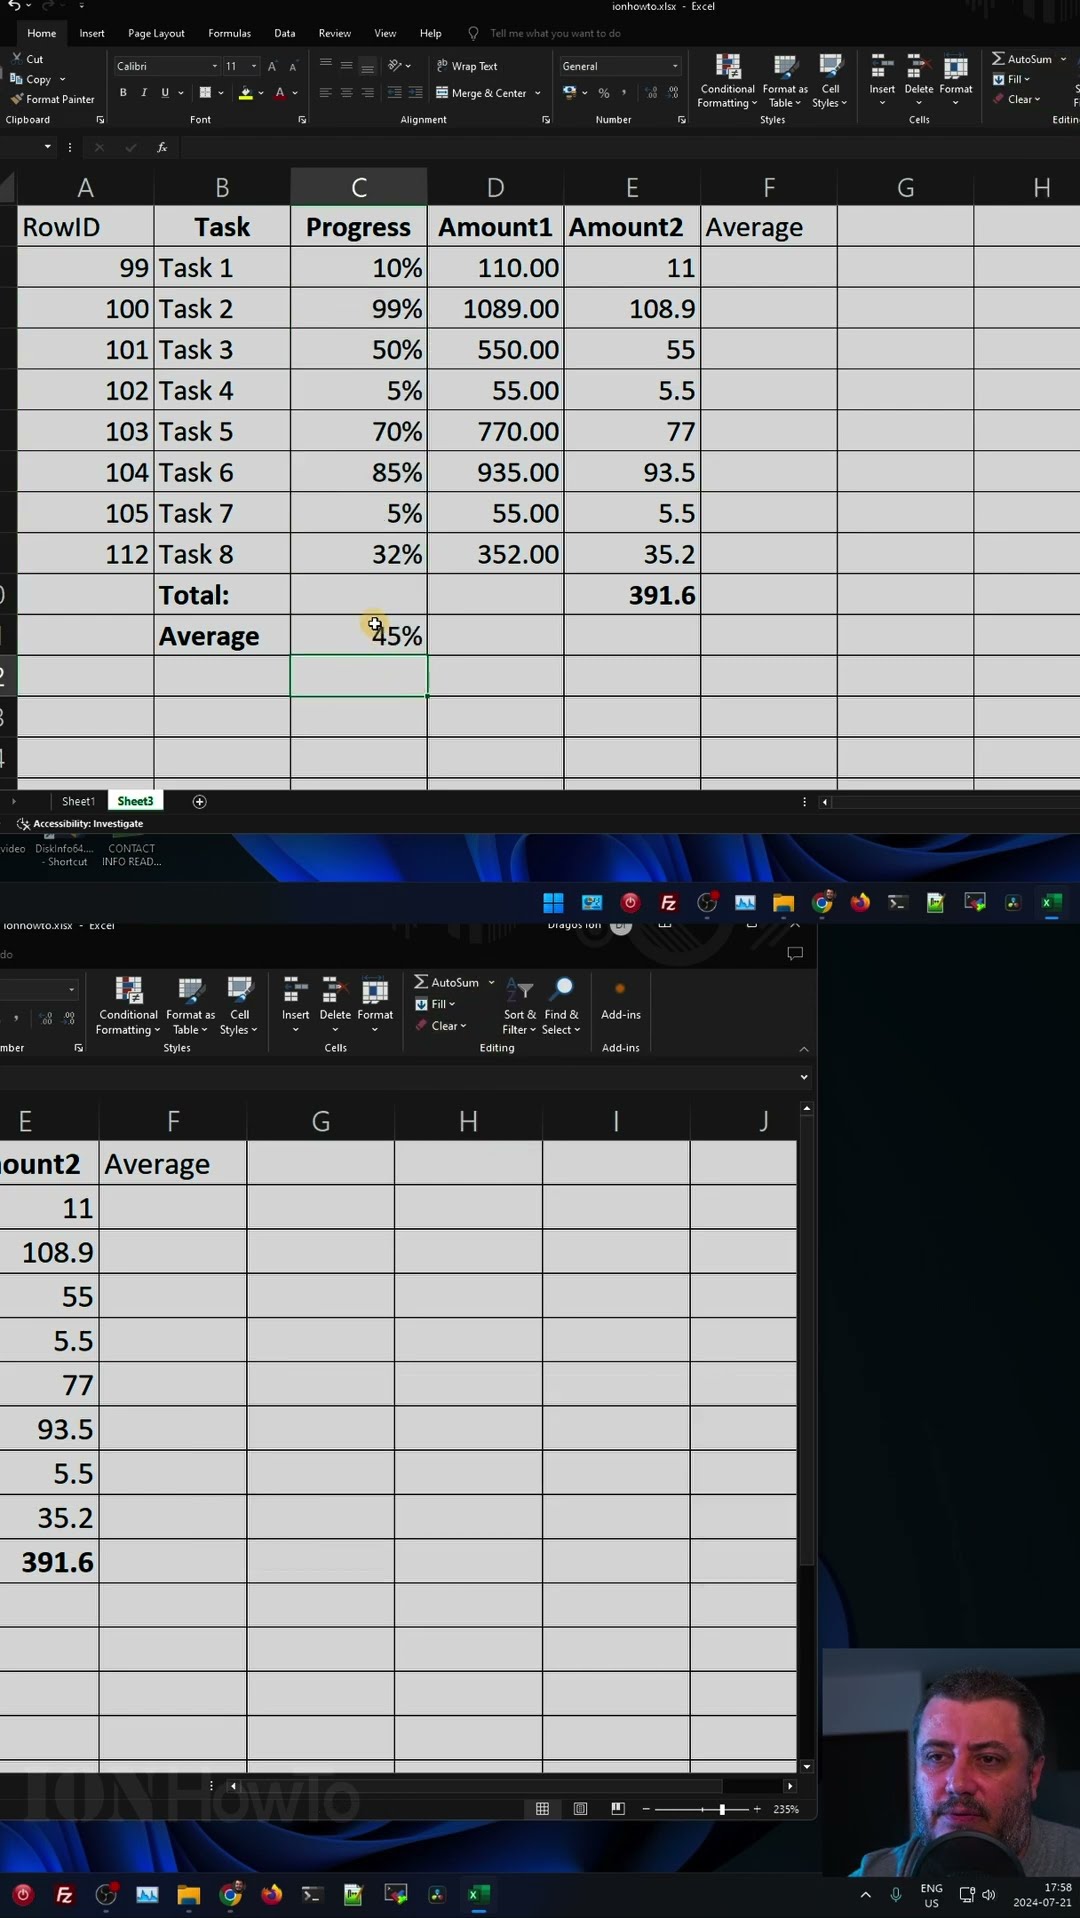
Task: Open the Font size dropdown showing 11
Action: point(254,66)
